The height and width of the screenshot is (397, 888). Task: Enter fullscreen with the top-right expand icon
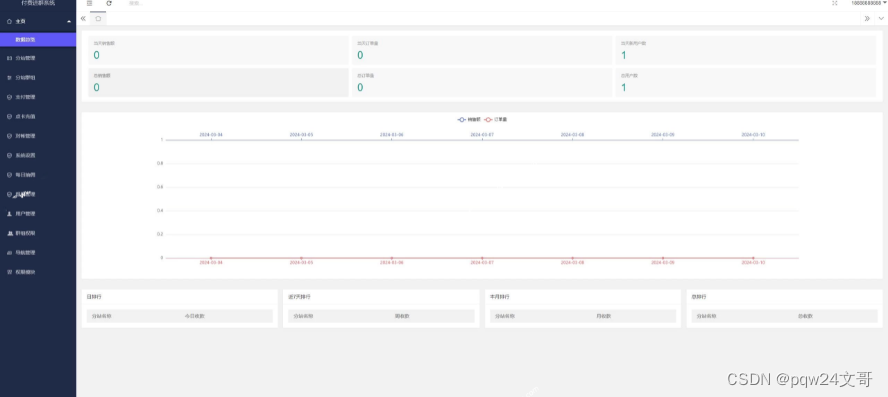coord(835,3)
